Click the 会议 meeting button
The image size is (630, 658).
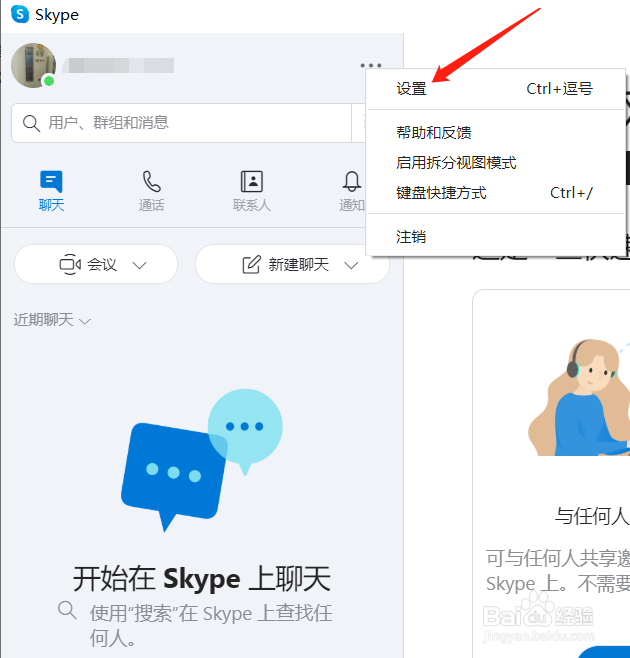96,264
